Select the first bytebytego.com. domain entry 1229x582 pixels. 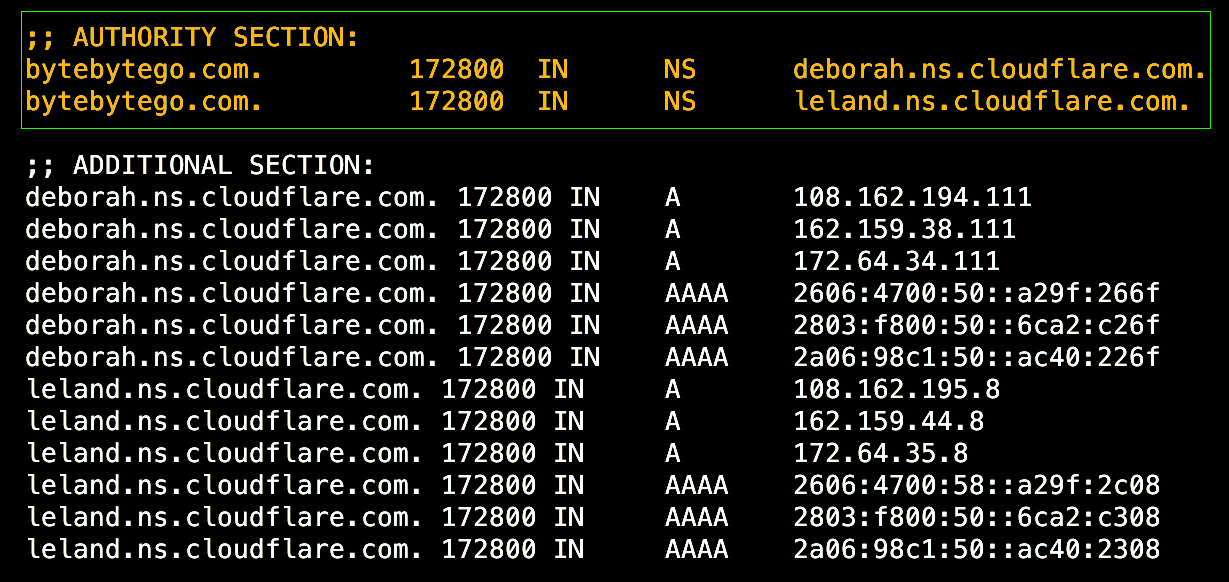144,70
